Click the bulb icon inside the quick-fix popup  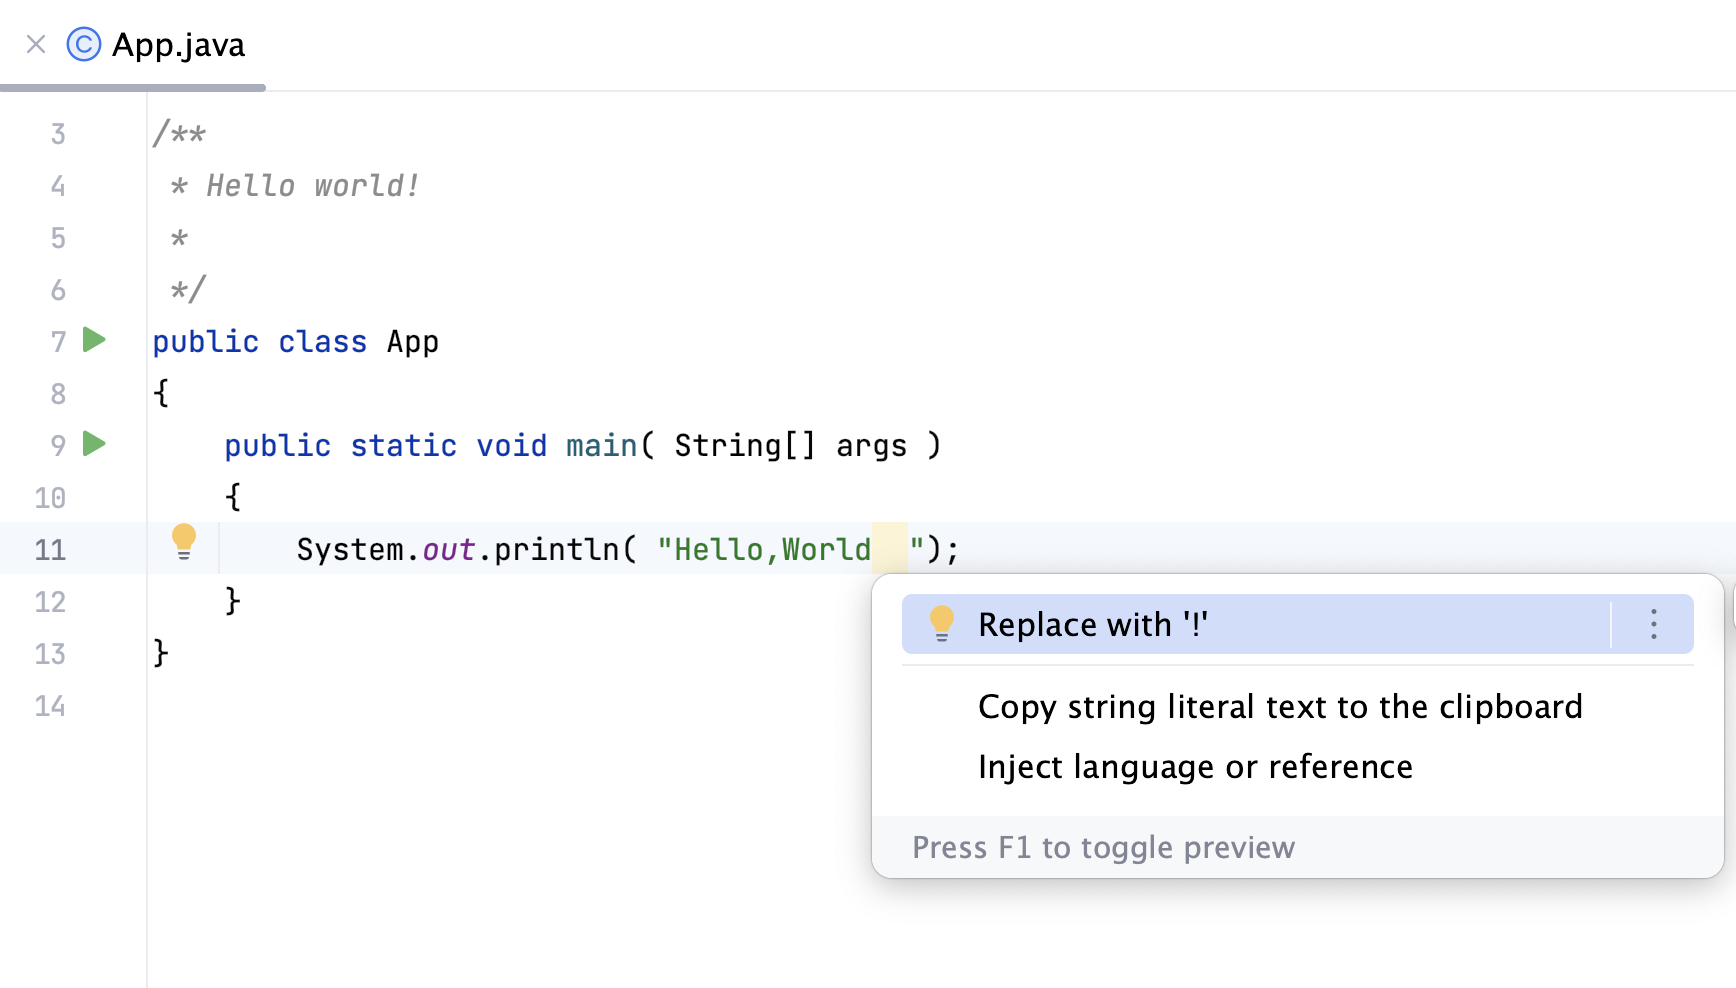[941, 622]
